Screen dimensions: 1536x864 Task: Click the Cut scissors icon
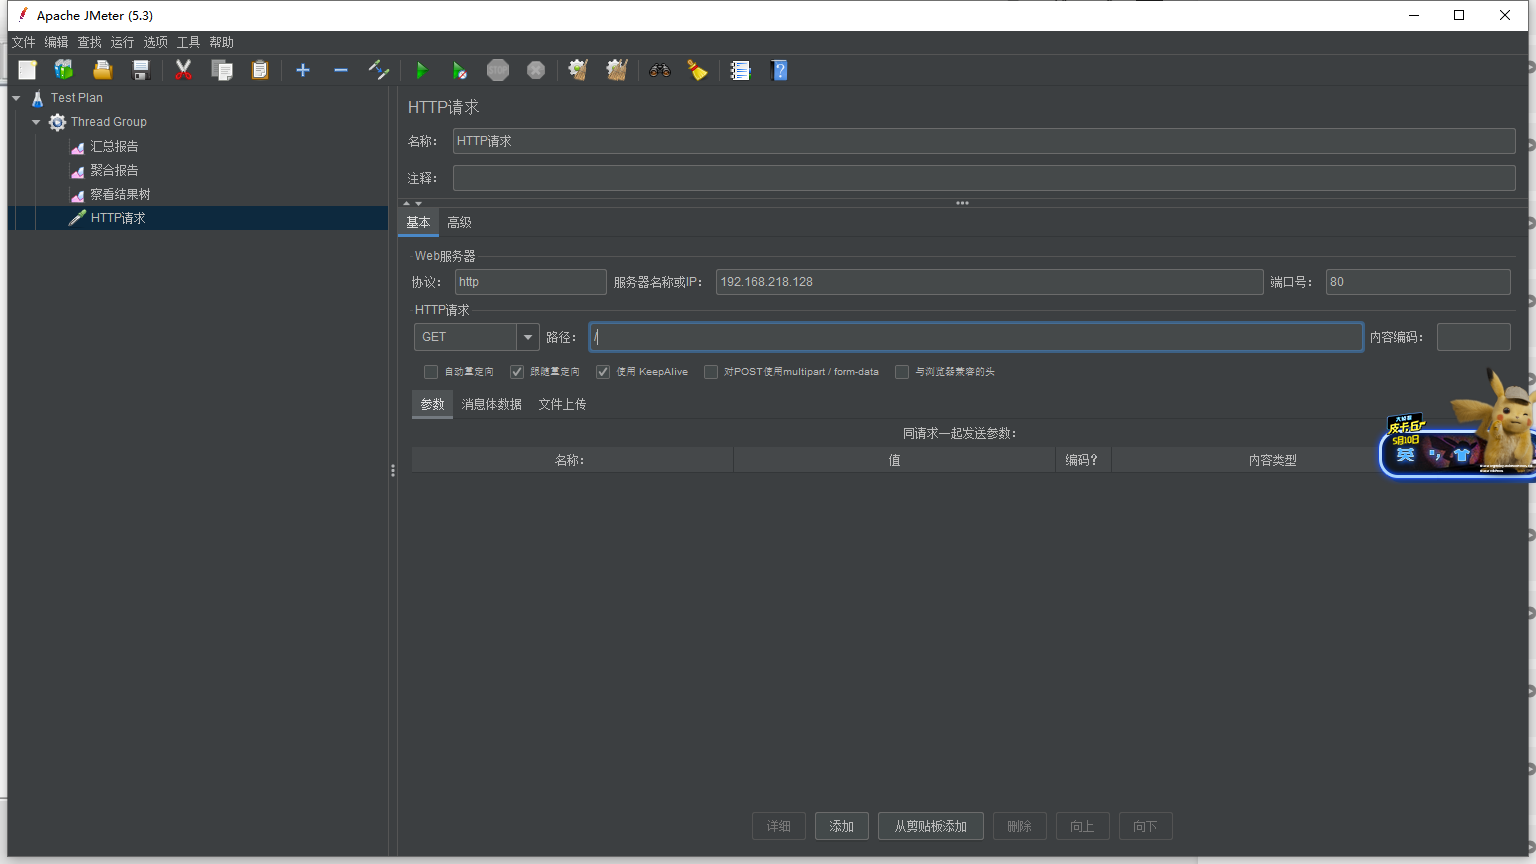183,70
